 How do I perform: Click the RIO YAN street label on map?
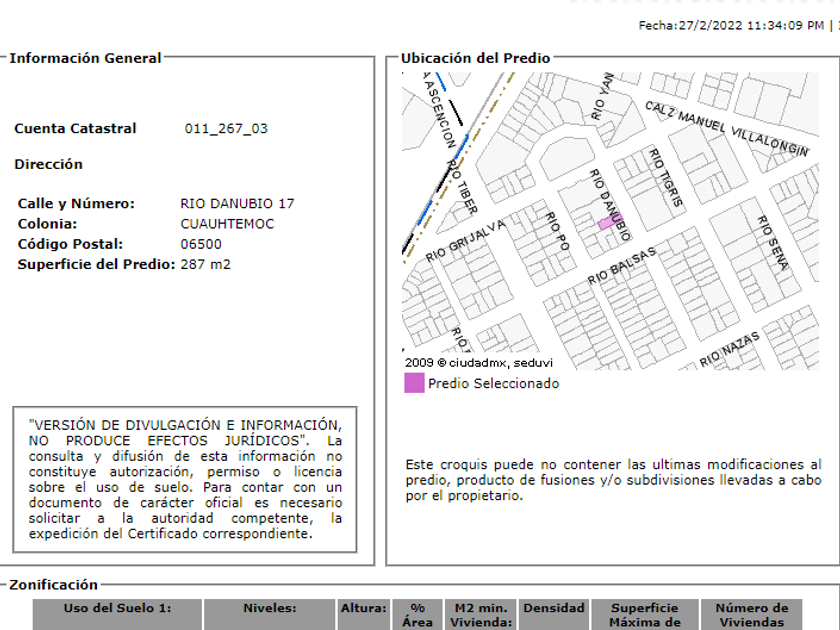pyautogui.click(x=602, y=96)
